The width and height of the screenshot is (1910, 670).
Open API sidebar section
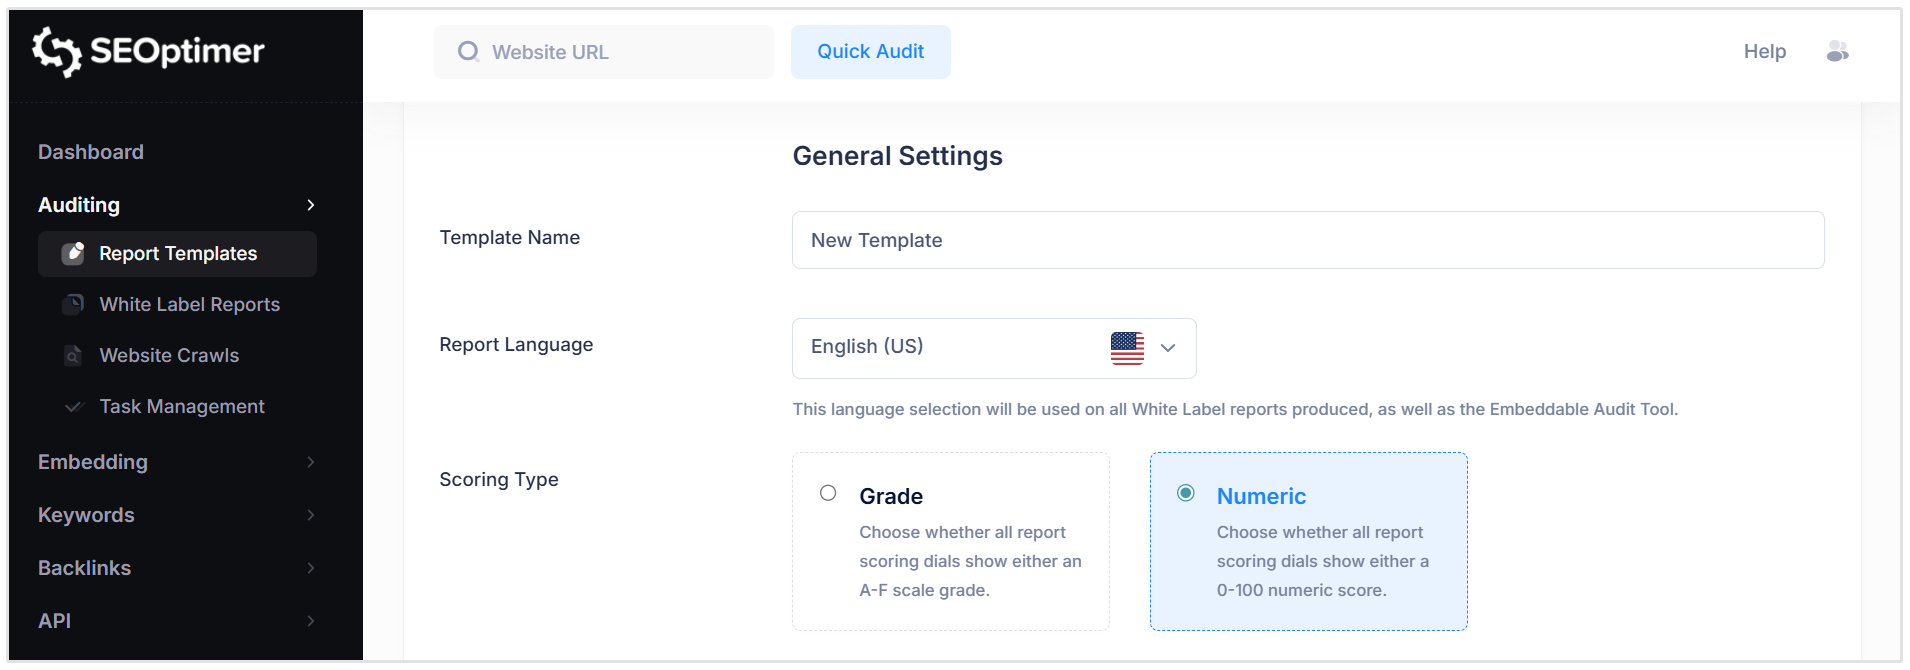tap(54, 621)
